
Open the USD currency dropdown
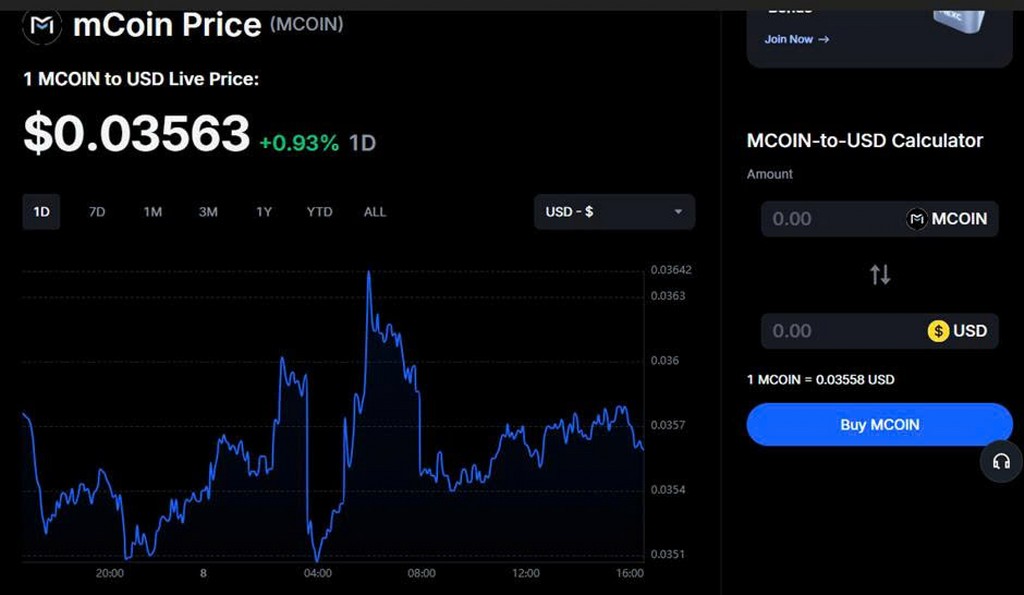click(613, 212)
